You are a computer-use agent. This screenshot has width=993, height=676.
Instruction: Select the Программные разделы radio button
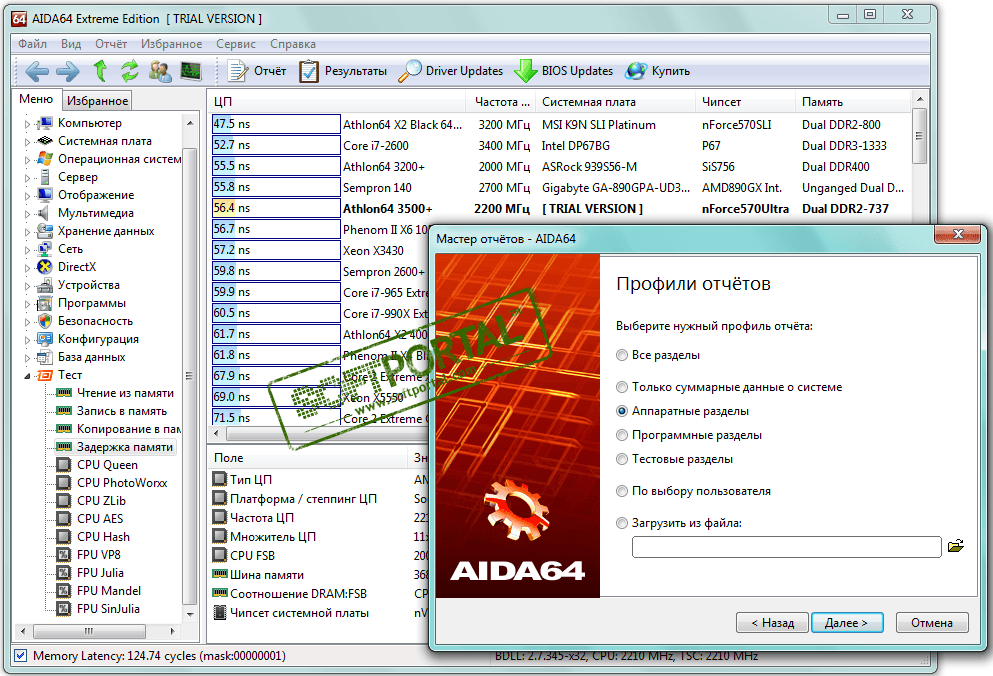tap(622, 435)
